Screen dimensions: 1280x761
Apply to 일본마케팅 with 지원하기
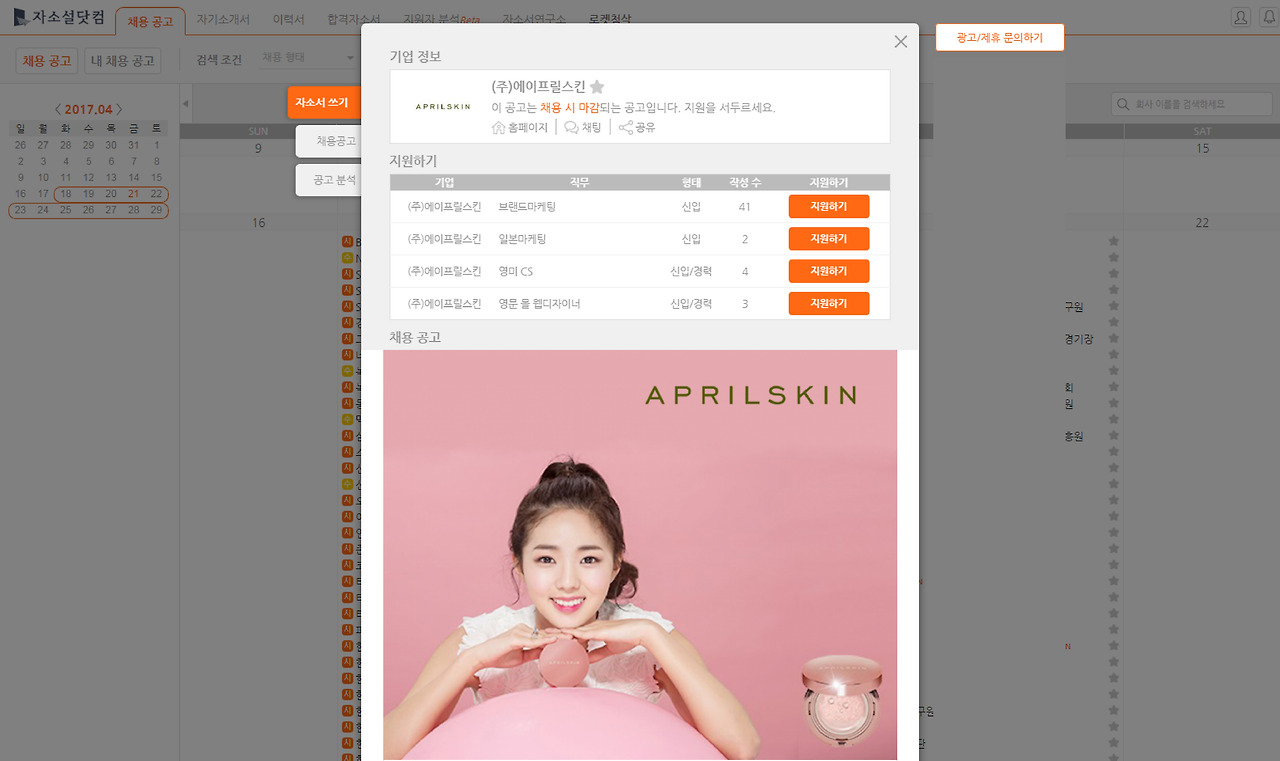pos(829,239)
